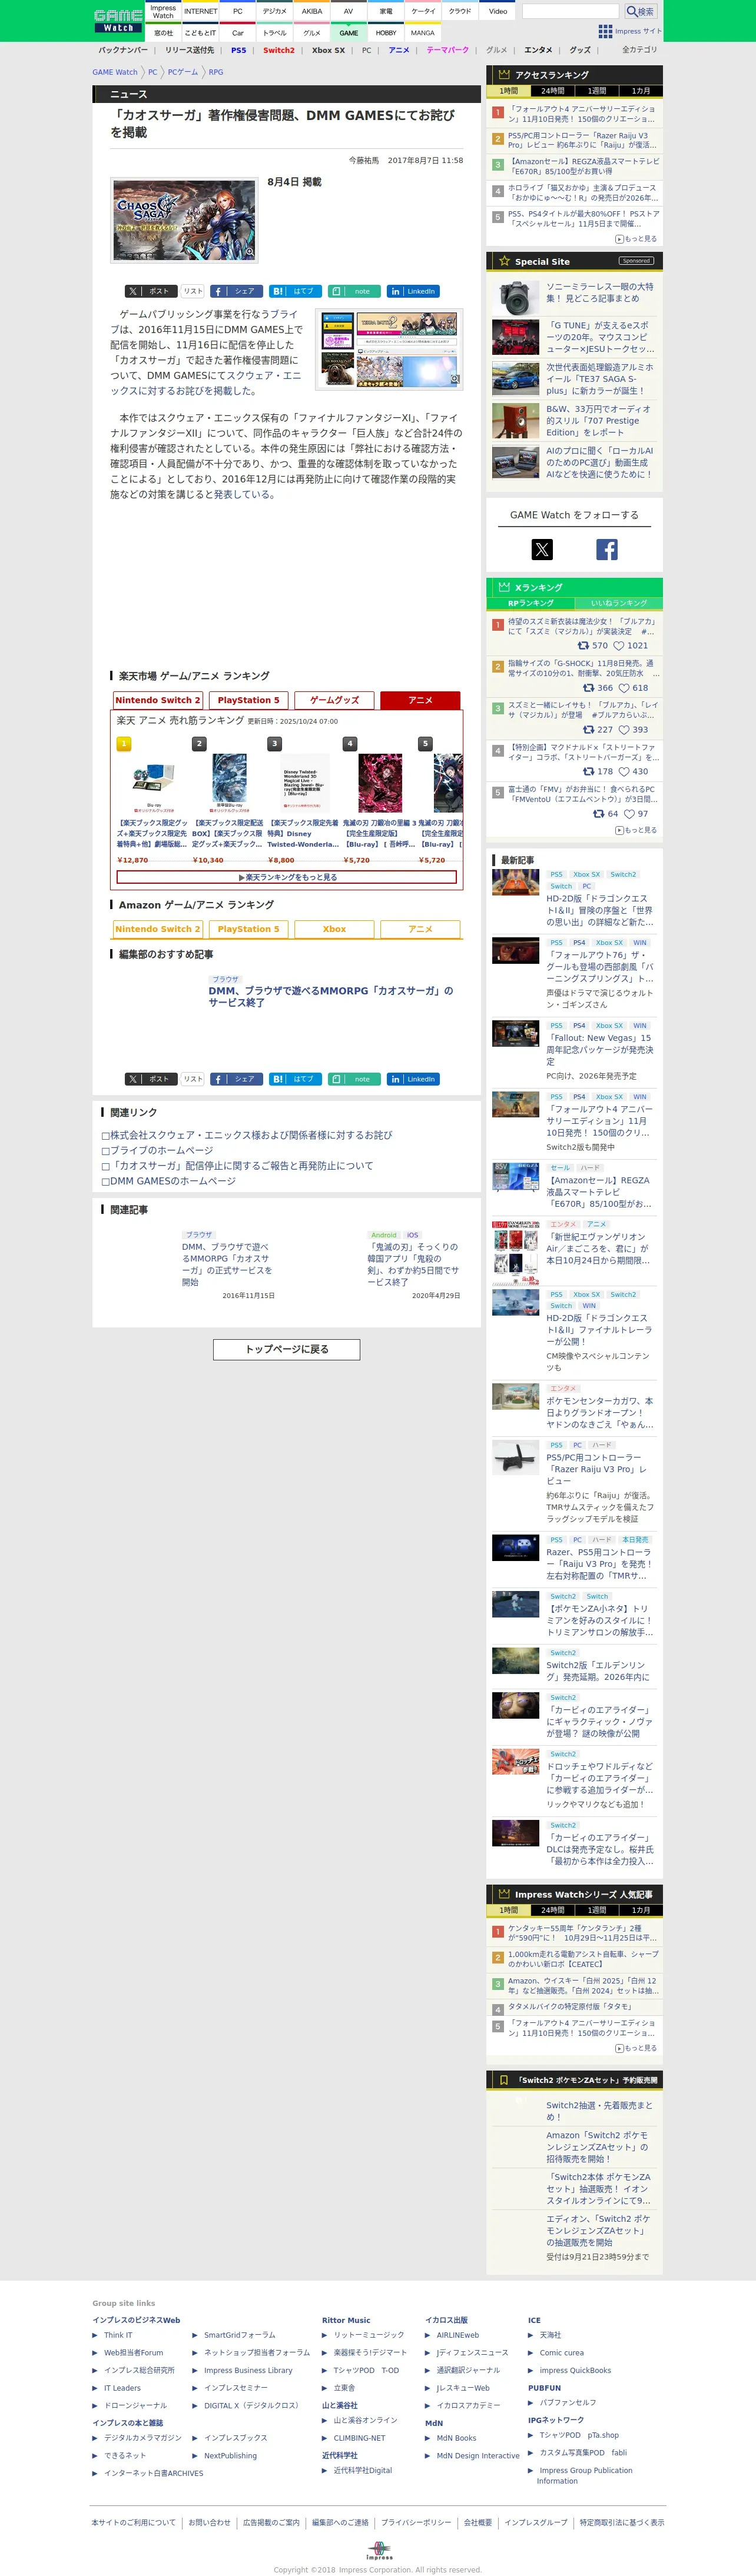756x2576 pixels.
Task: Select the 24時間 tab in アクセスランキング
Action: click(553, 91)
